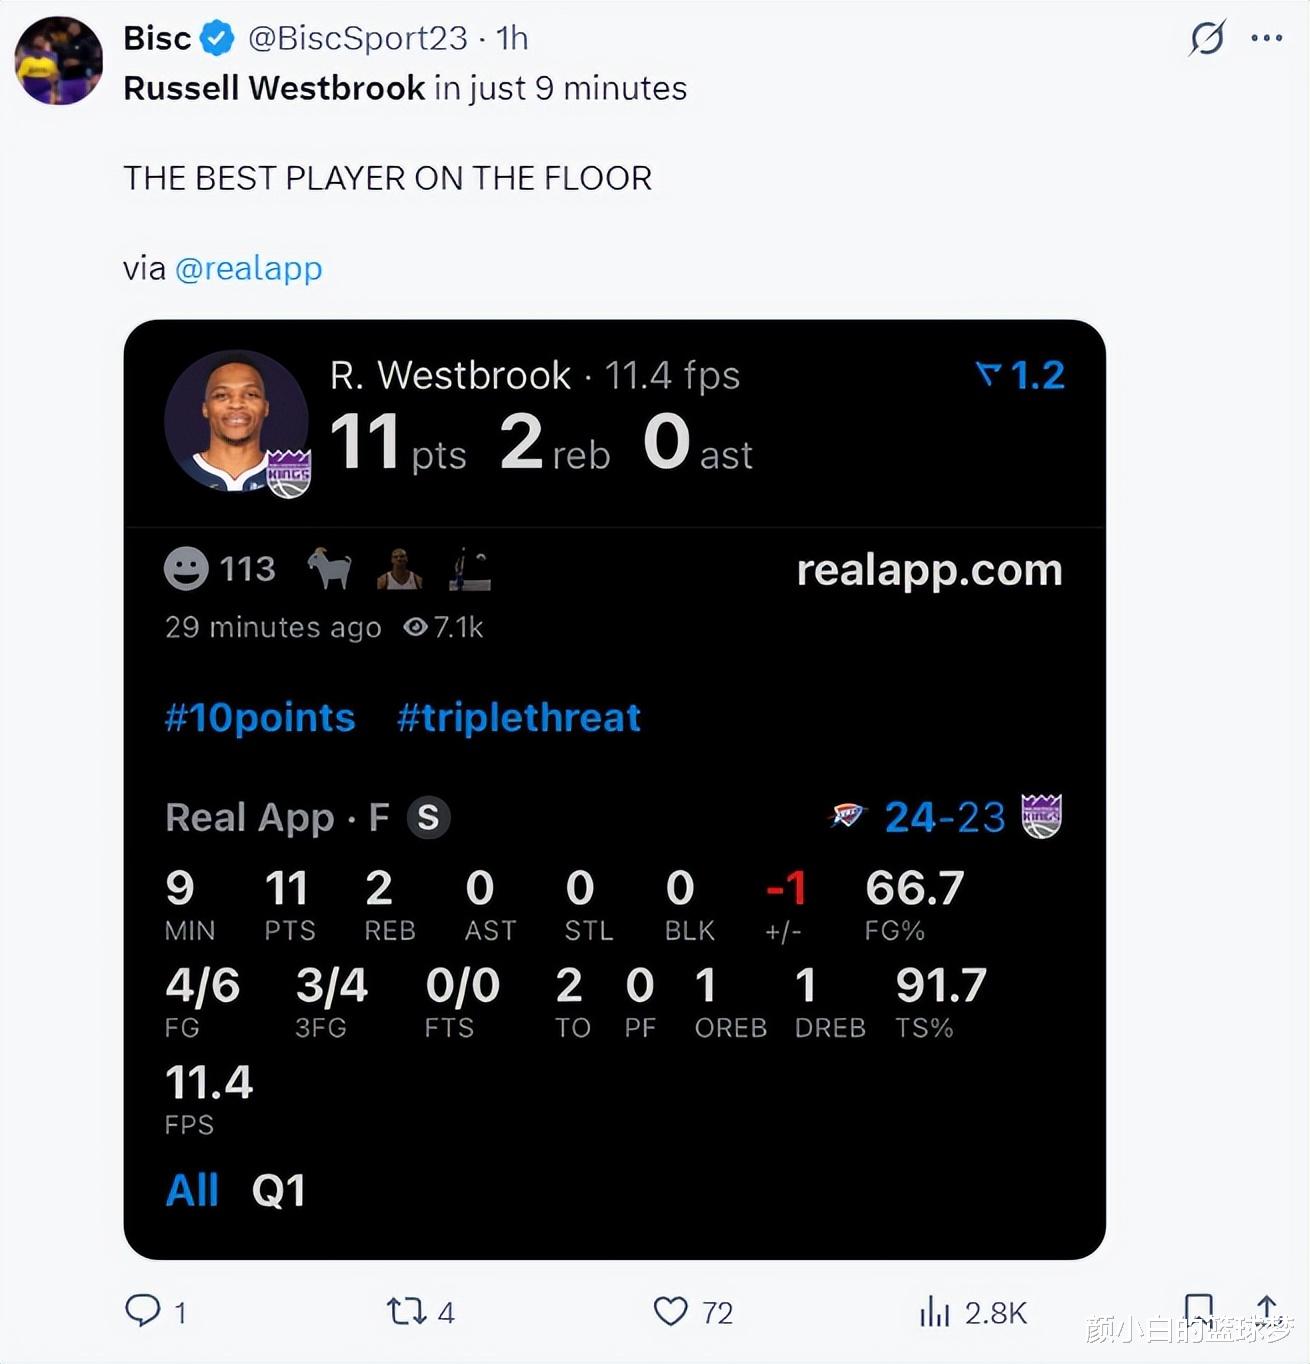Screen dimensions: 1310x1364
Task: Click the 24-23 game score
Action: point(944,817)
